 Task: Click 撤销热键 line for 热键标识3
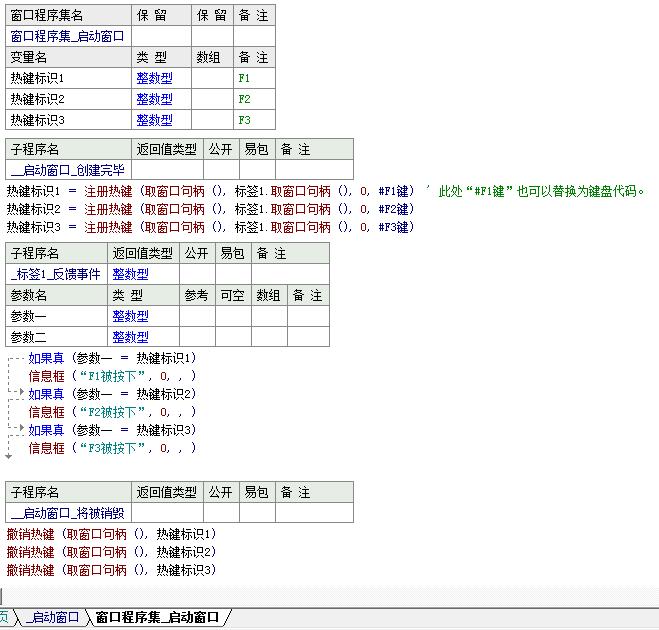(111, 570)
